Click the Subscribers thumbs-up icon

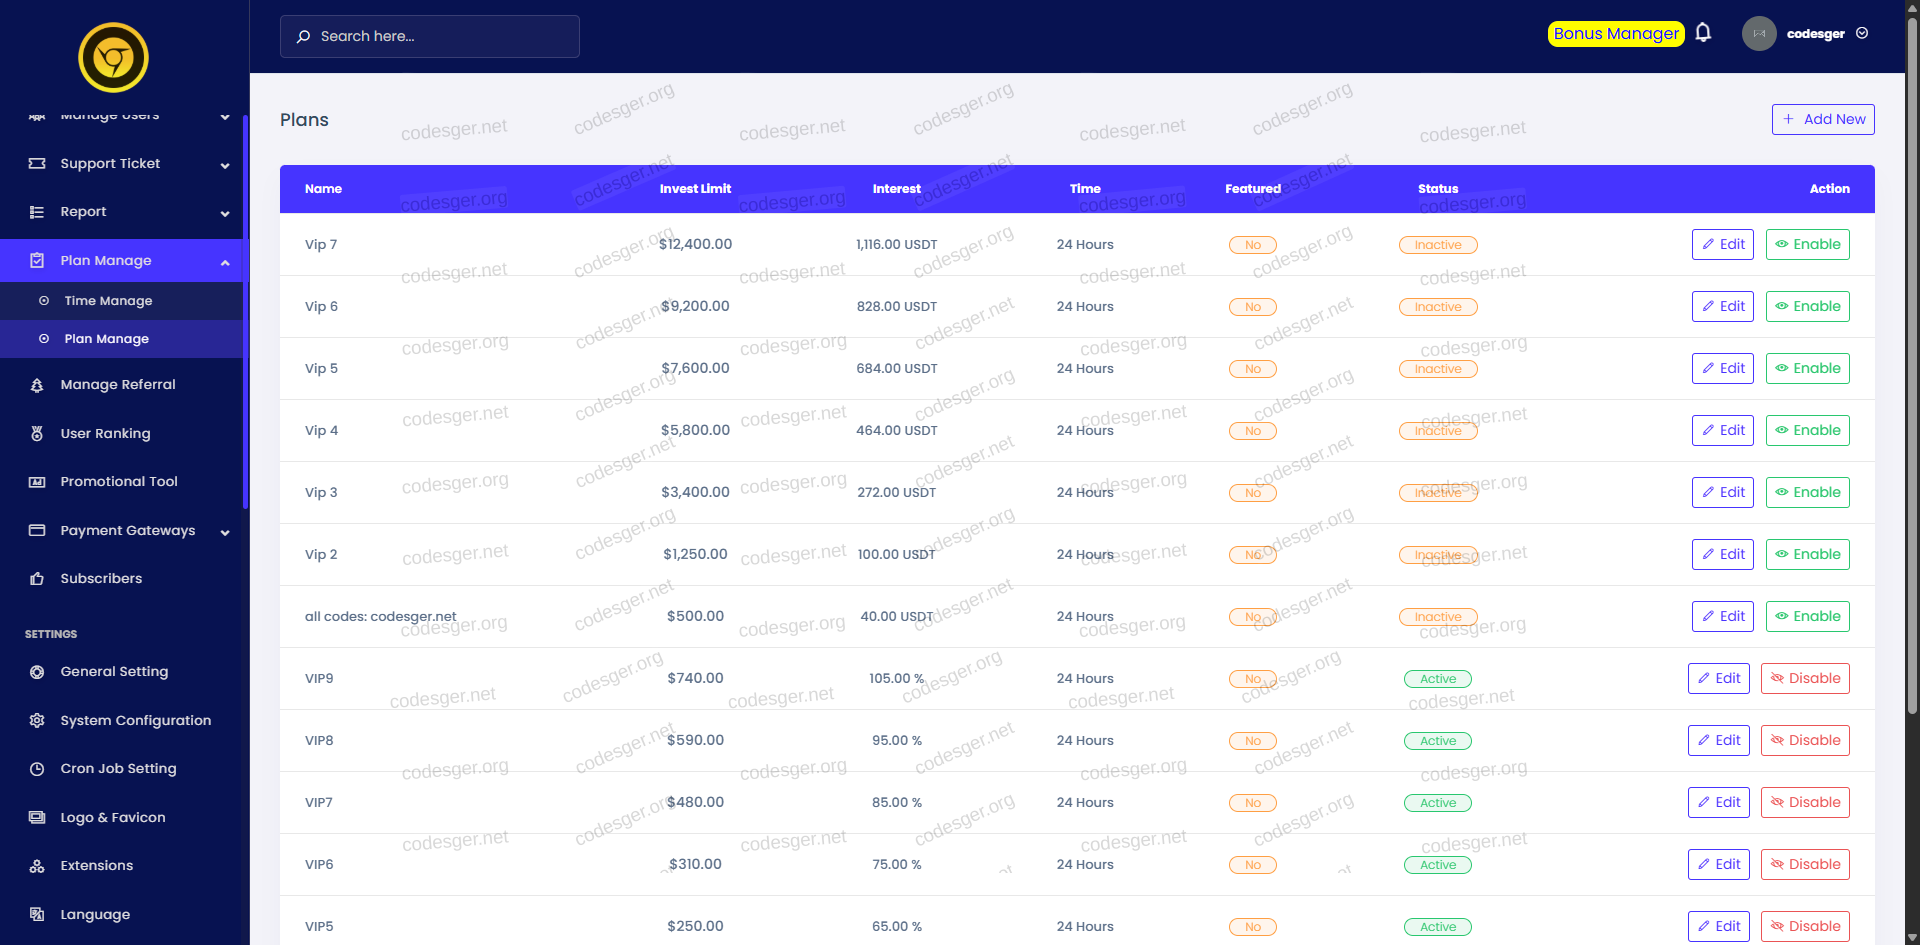(37, 579)
